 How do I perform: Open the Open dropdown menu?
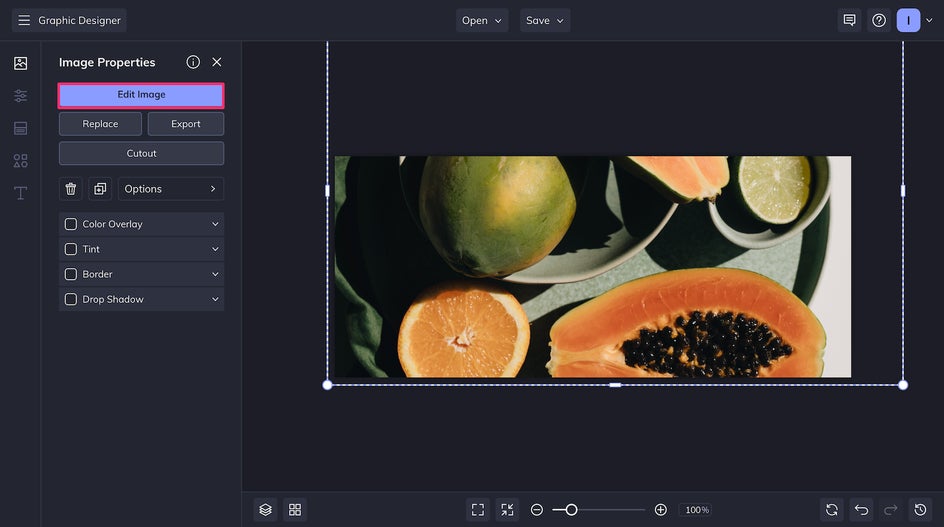[x=482, y=20]
